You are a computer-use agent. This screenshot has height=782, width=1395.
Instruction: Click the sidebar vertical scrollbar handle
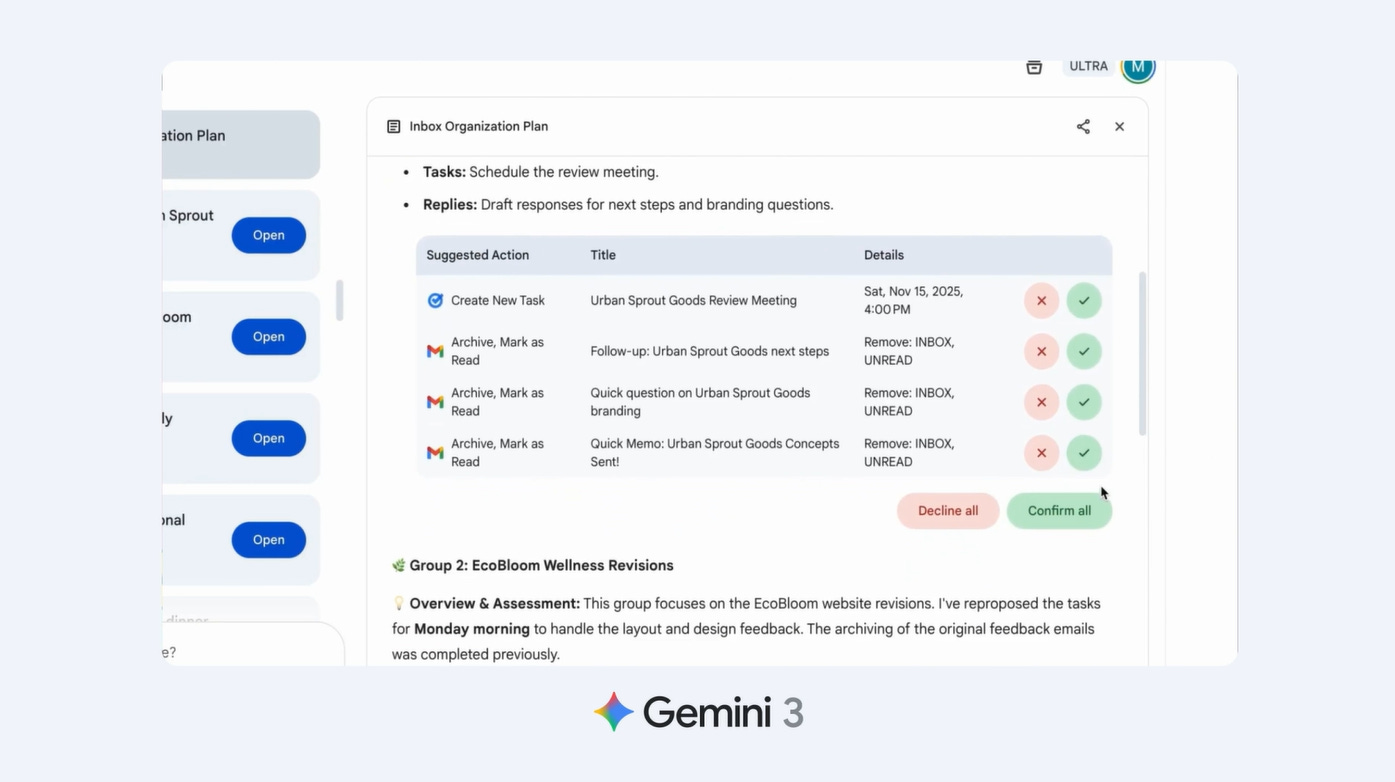(x=340, y=300)
